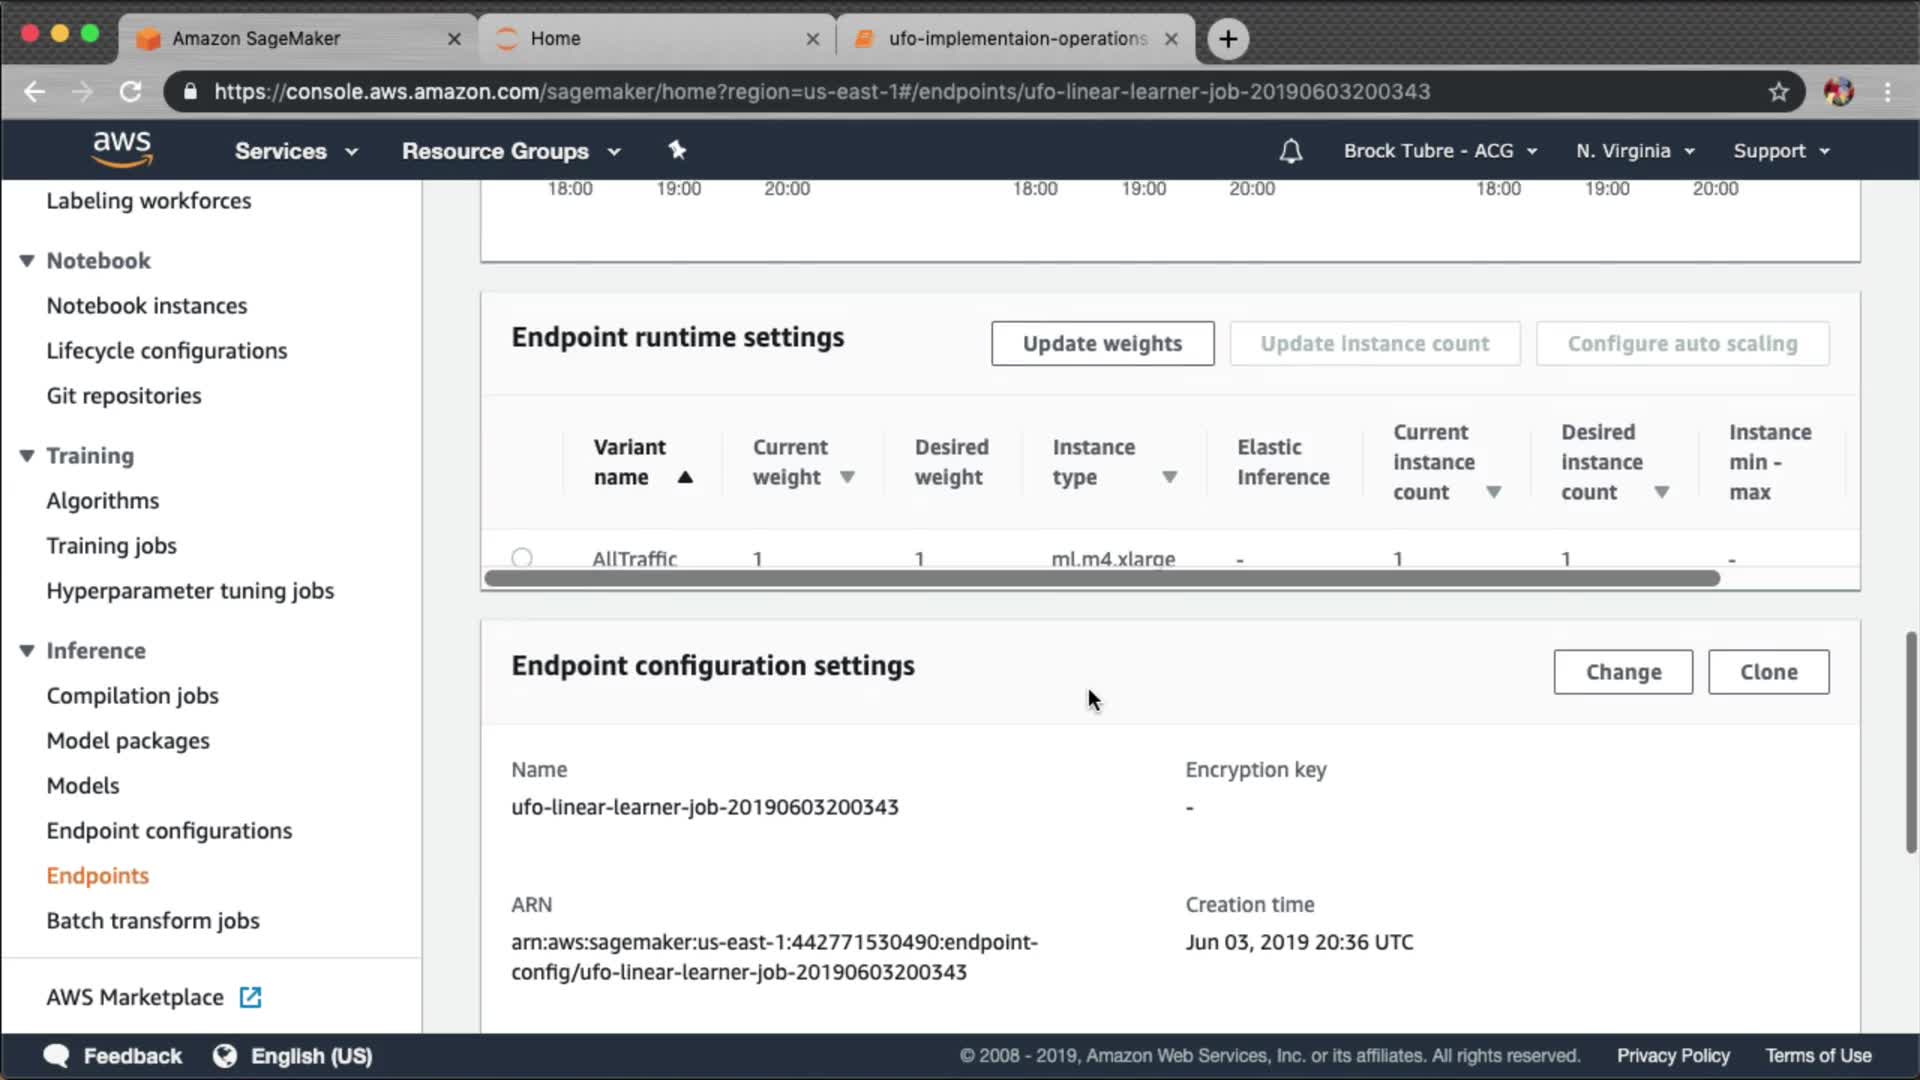The width and height of the screenshot is (1920, 1080).
Task: Sort by Variant name column arrow
Action: pyautogui.click(x=685, y=477)
